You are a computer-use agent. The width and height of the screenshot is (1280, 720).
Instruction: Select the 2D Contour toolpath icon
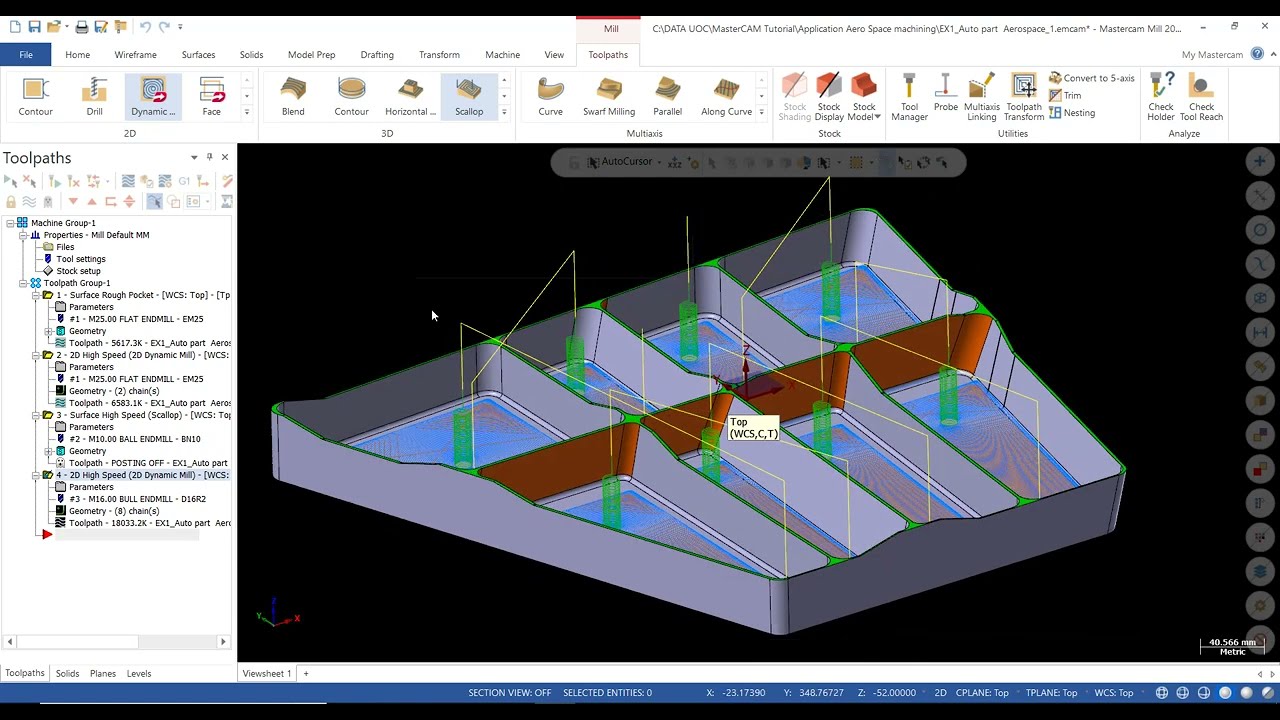[35, 96]
